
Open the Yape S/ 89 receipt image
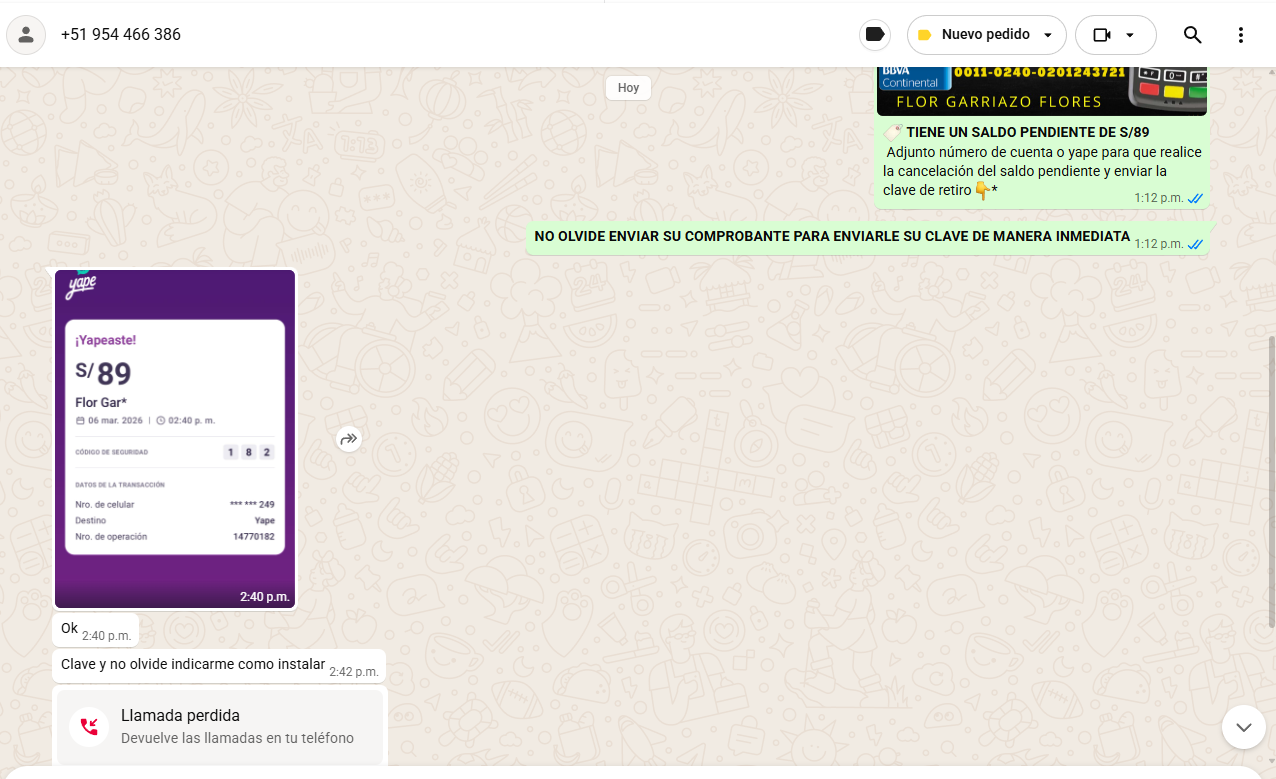click(x=175, y=440)
